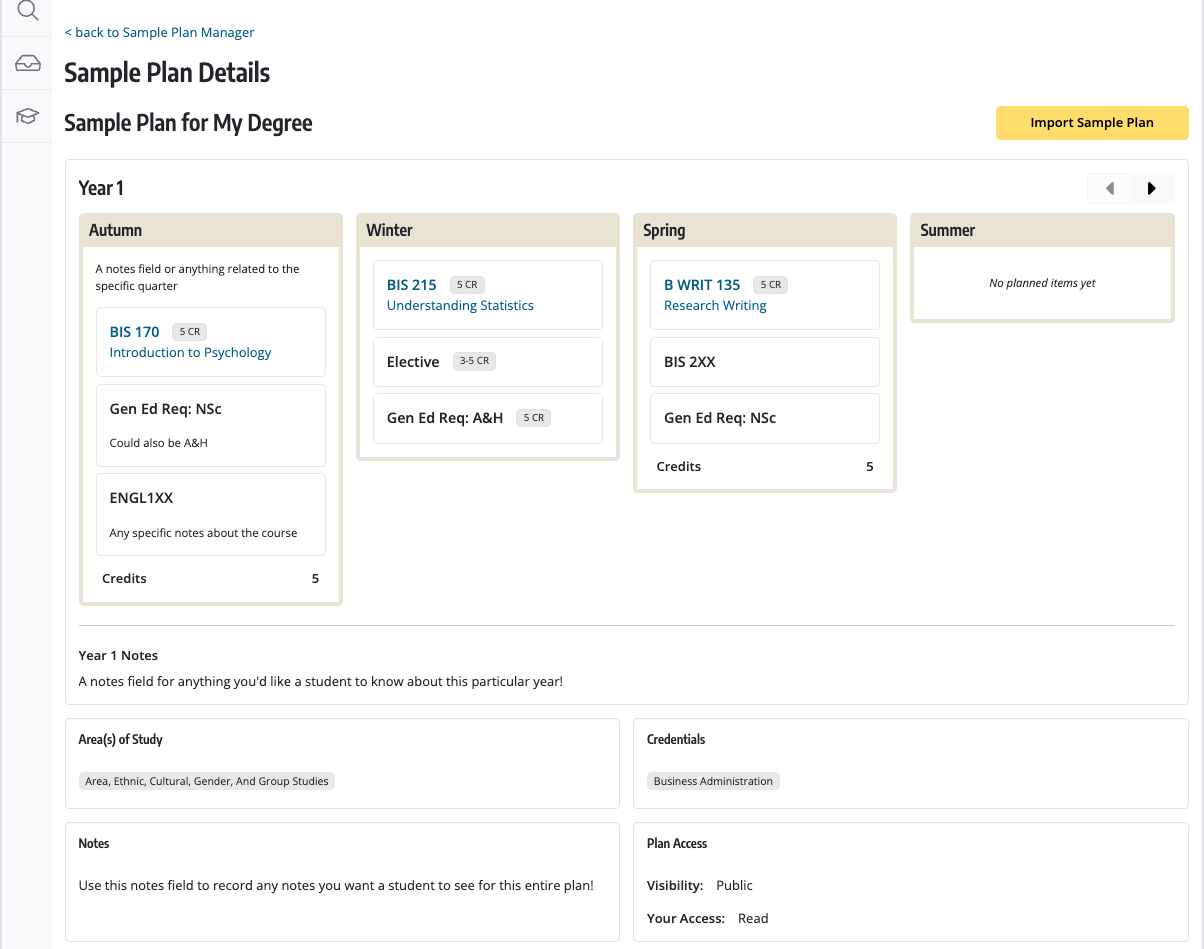Click Area, Ethnic, Cultural, Gender studies tag
Image resolution: width=1204 pixels, height=949 pixels.
pyautogui.click(x=207, y=781)
